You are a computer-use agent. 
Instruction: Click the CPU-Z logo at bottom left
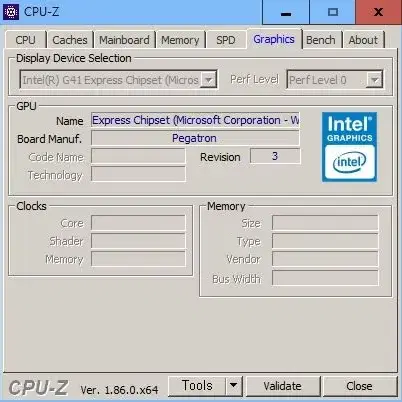(38, 388)
